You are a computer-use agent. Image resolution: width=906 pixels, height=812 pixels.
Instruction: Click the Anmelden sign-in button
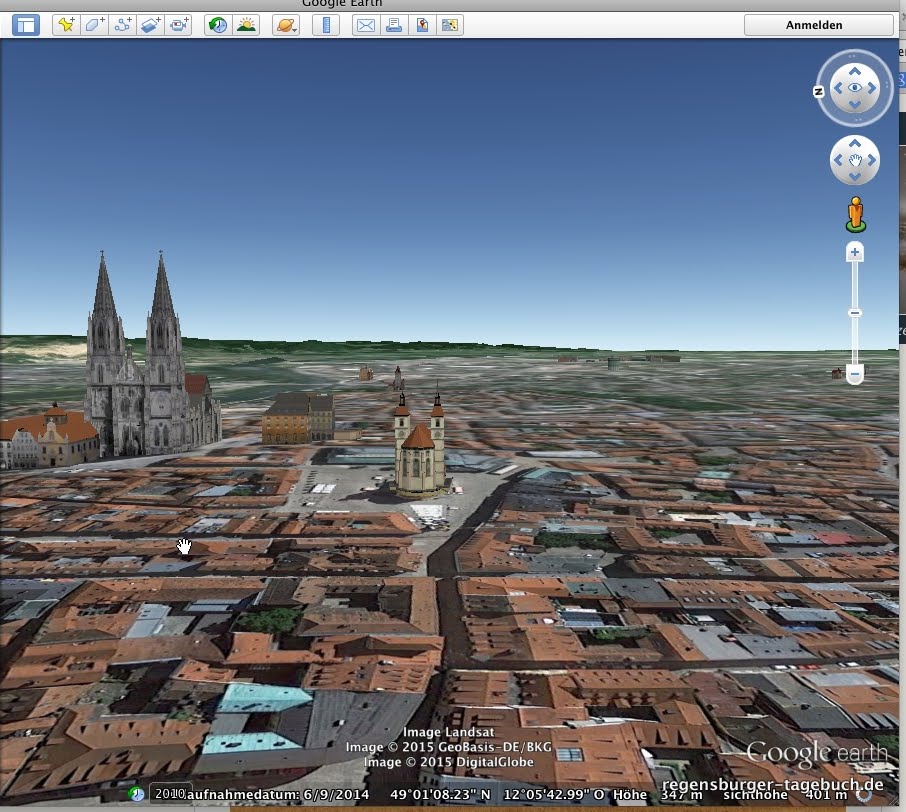pyautogui.click(x=819, y=25)
